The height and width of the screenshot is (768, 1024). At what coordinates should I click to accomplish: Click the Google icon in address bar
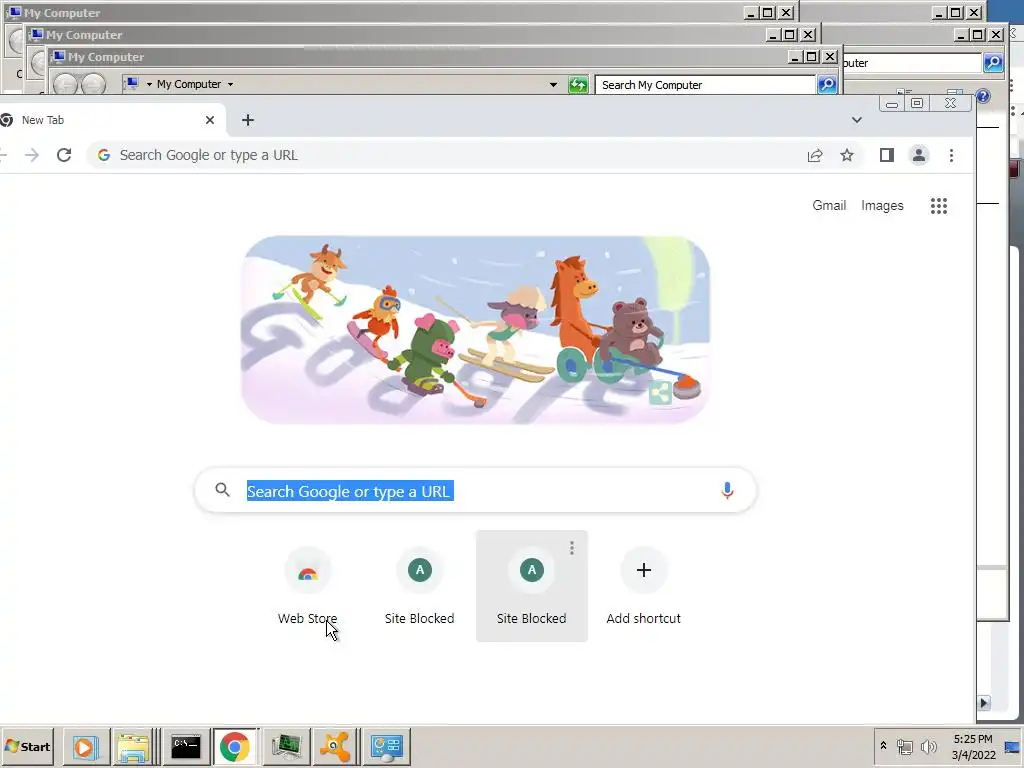coord(104,155)
